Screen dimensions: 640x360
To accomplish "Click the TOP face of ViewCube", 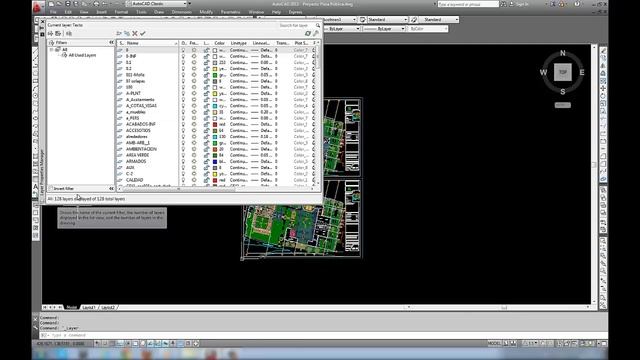I will coord(562,72).
